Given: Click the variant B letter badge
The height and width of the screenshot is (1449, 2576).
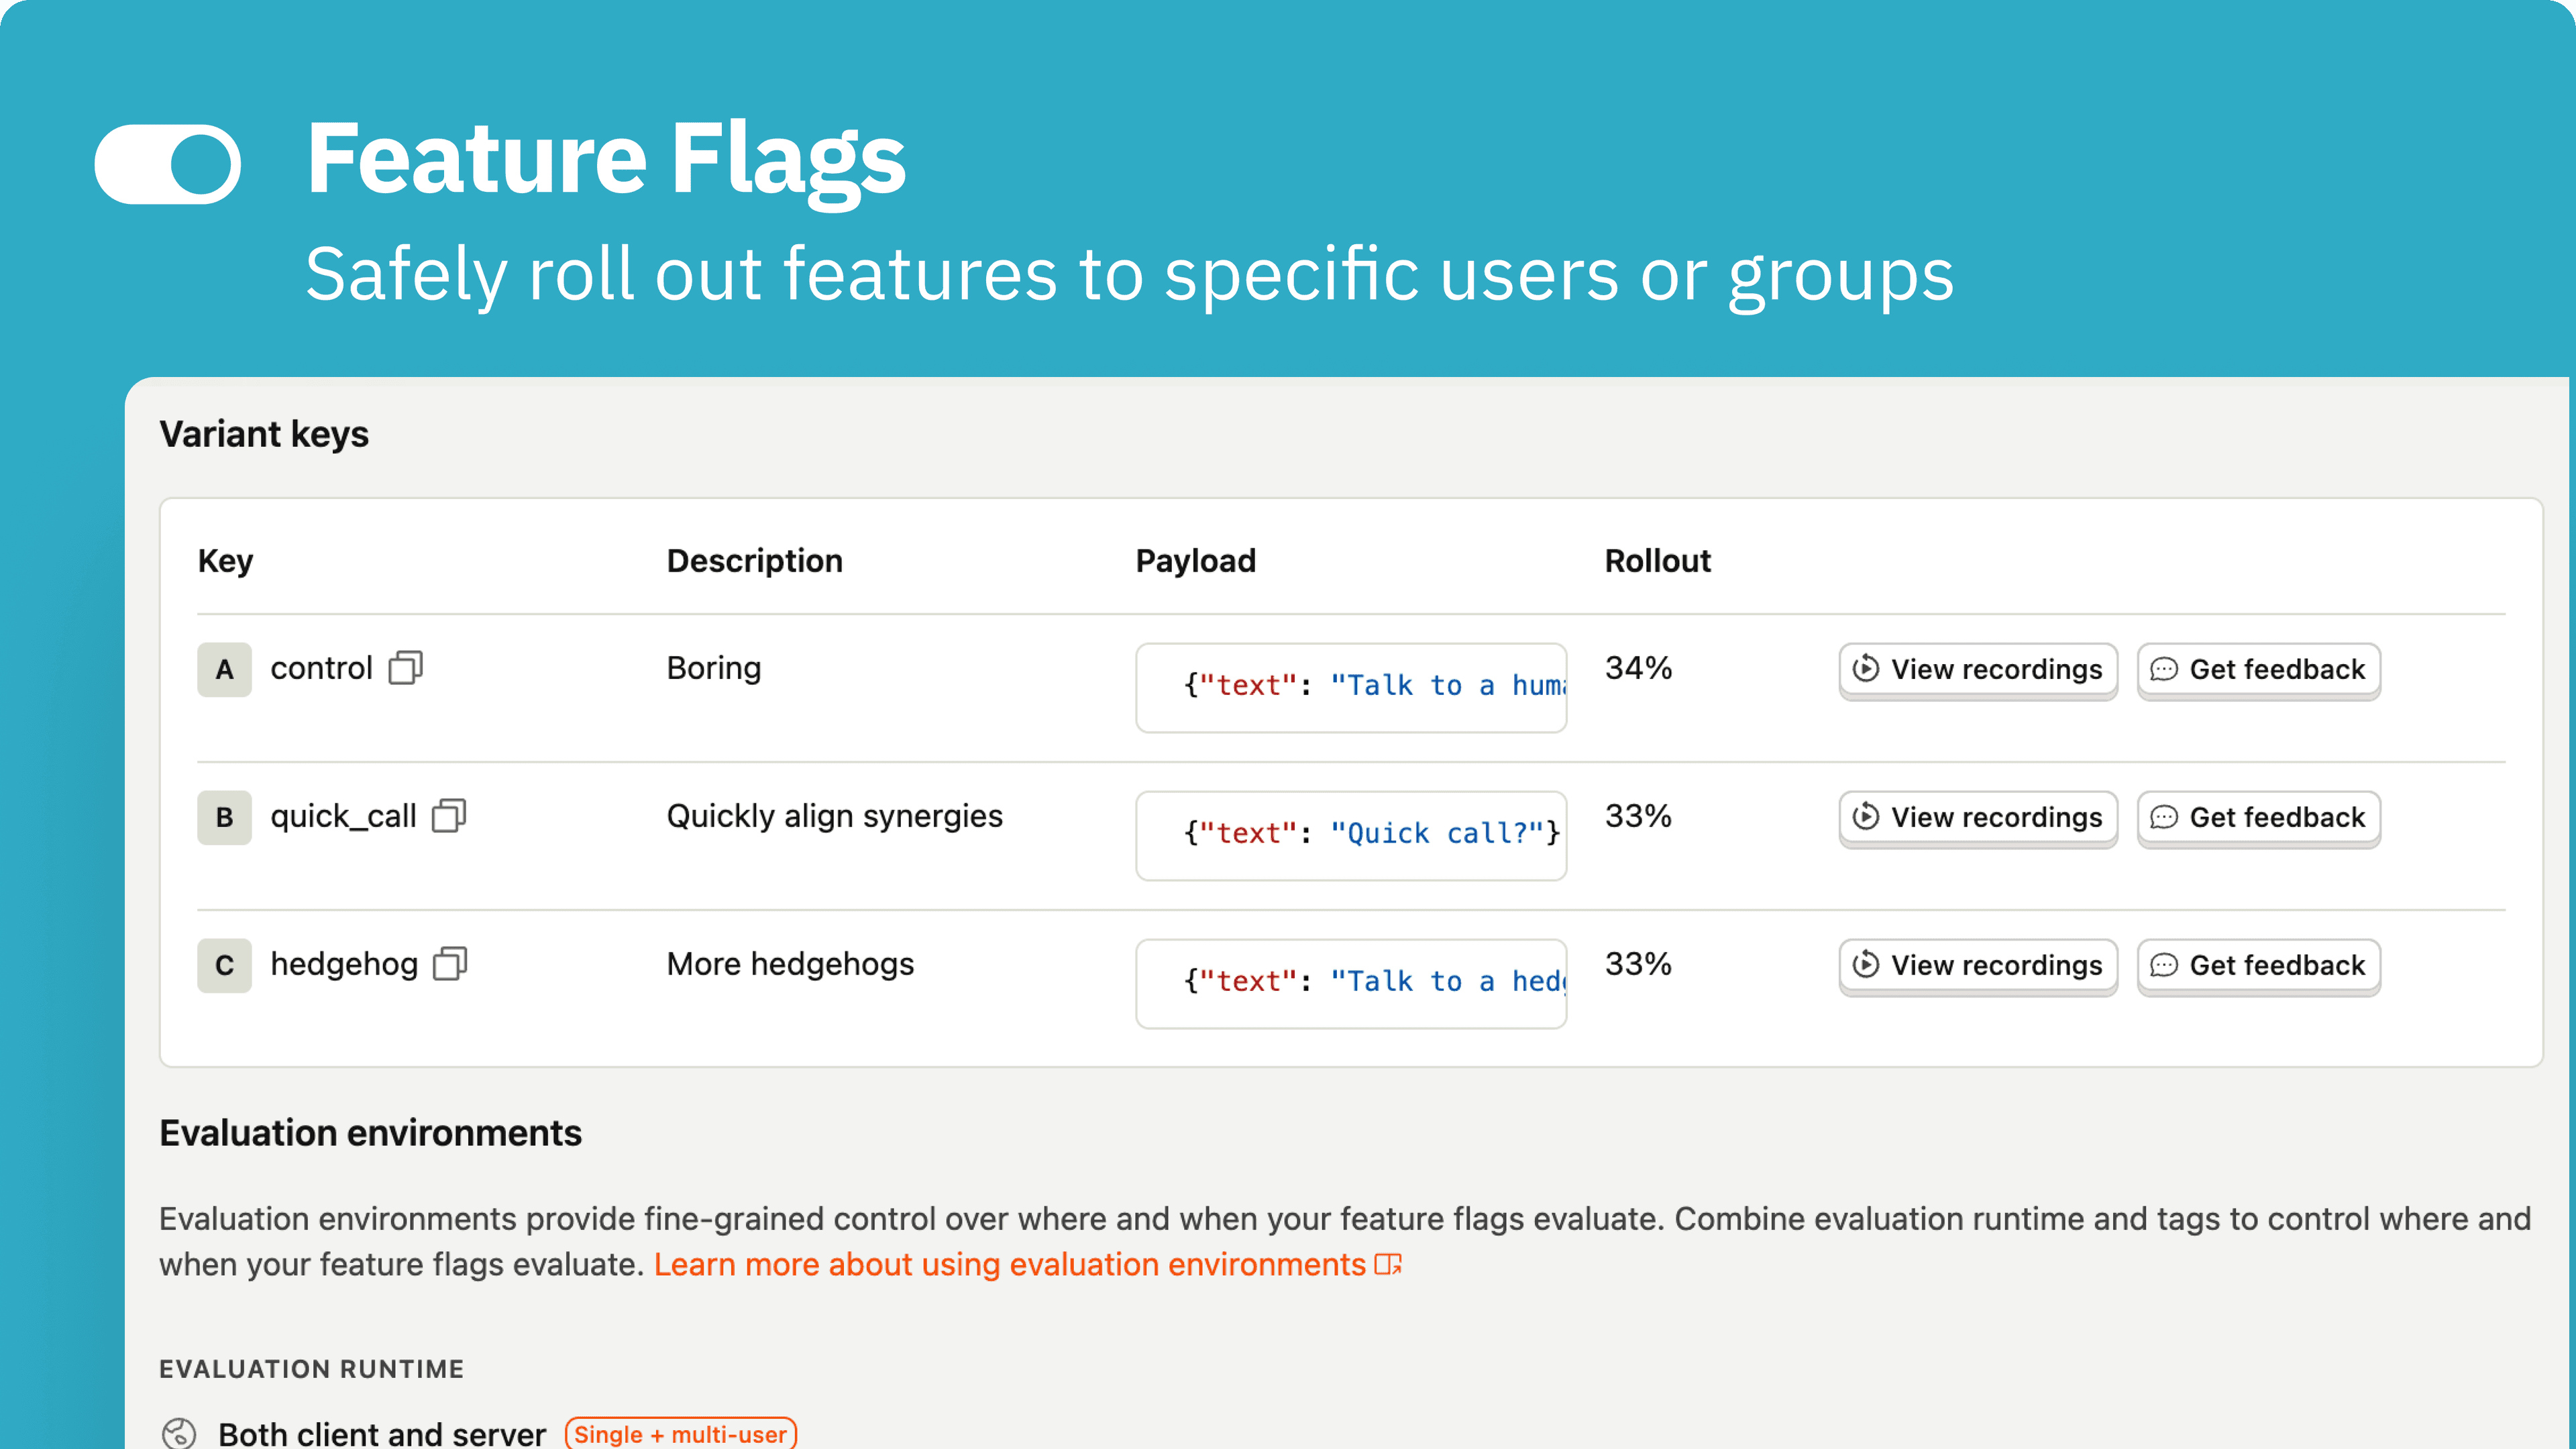Looking at the screenshot, I should (x=224, y=817).
